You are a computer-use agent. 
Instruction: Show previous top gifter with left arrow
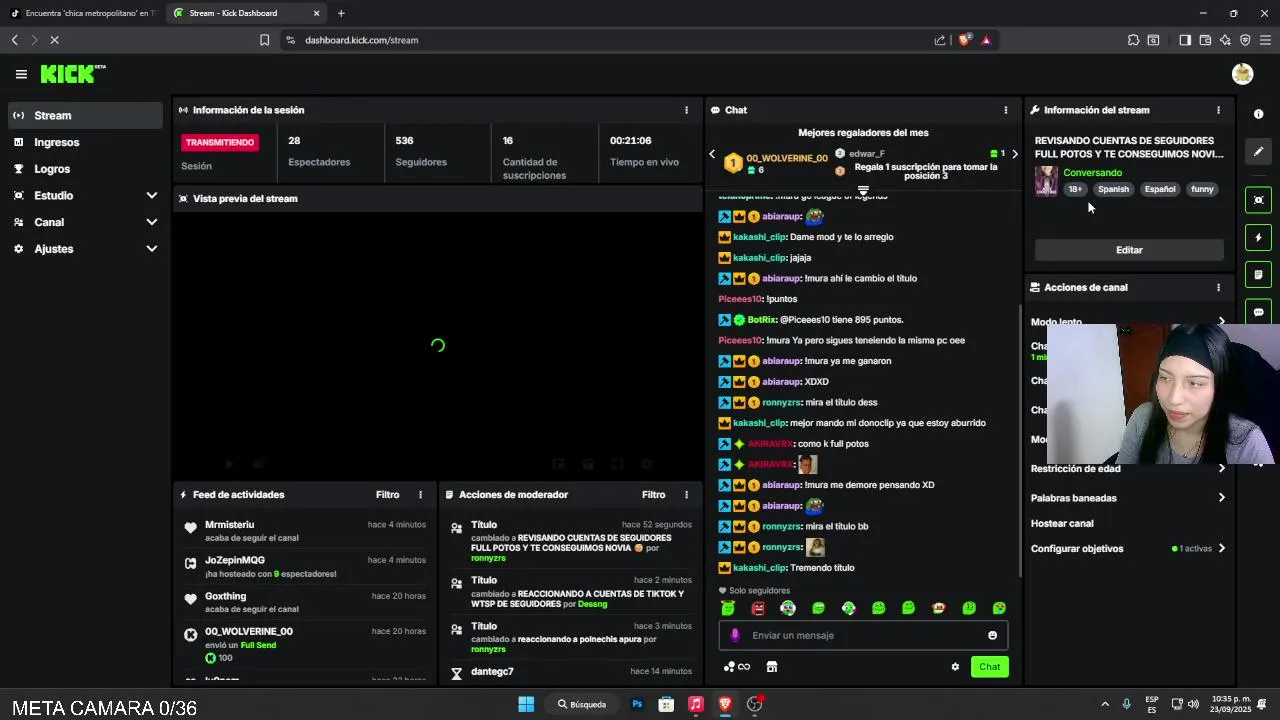[x=712, y=154]
